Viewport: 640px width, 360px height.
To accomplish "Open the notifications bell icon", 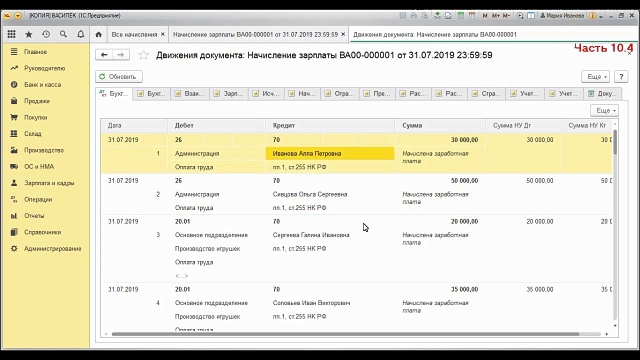I will pos(80,35).
